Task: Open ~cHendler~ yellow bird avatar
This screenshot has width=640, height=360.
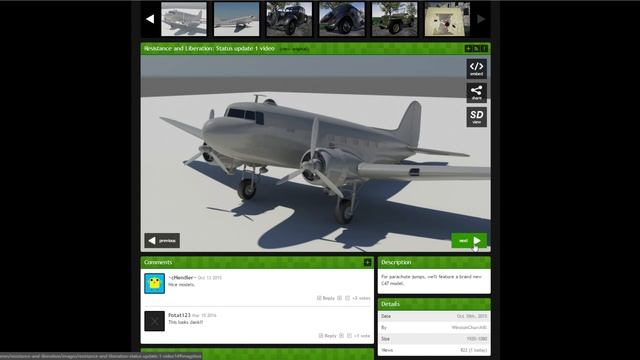Action: (x=154, y=283)
